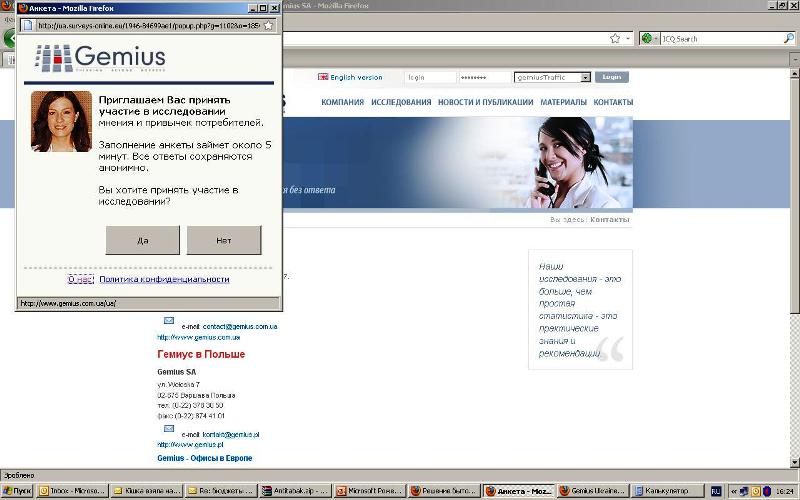Expand the address bar history dropdown arrow
The width and height of the screenshot is (800, 500).
tap(628, 38)
